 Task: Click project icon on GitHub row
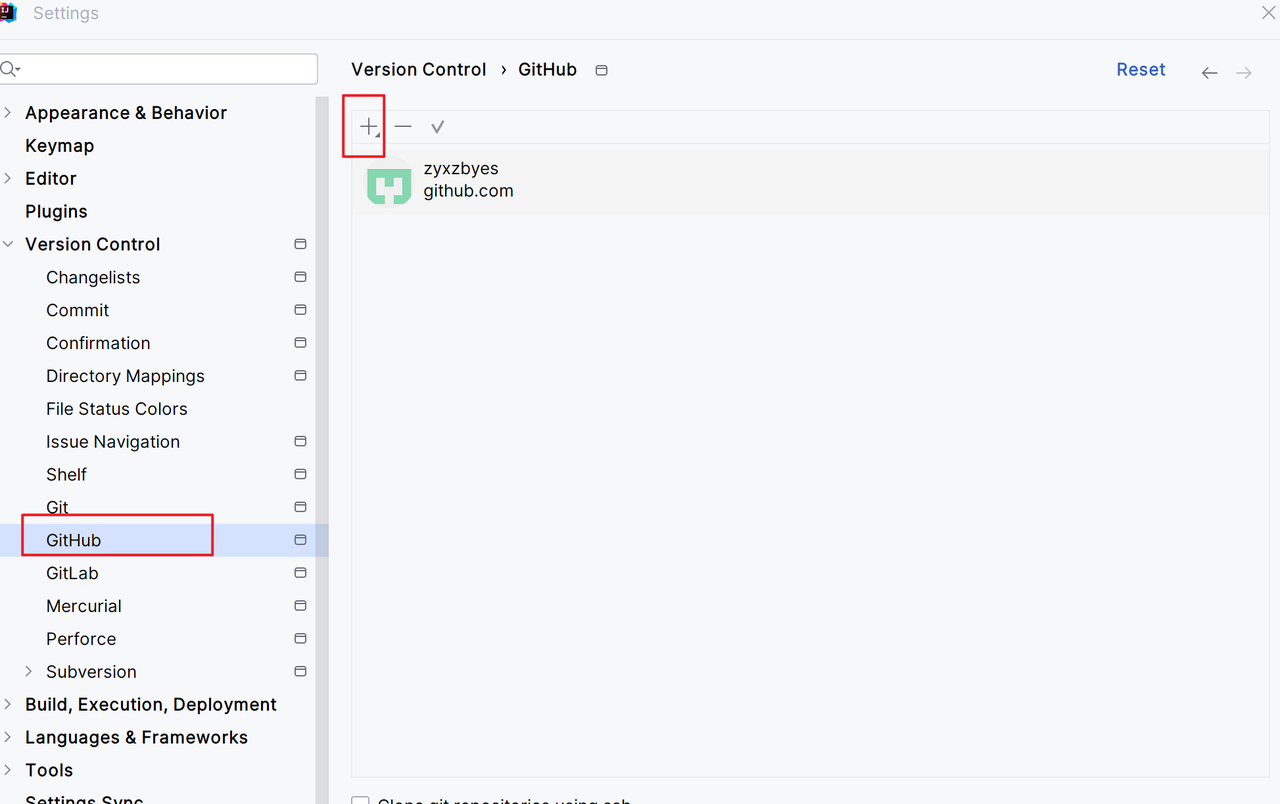coord(300,540)
